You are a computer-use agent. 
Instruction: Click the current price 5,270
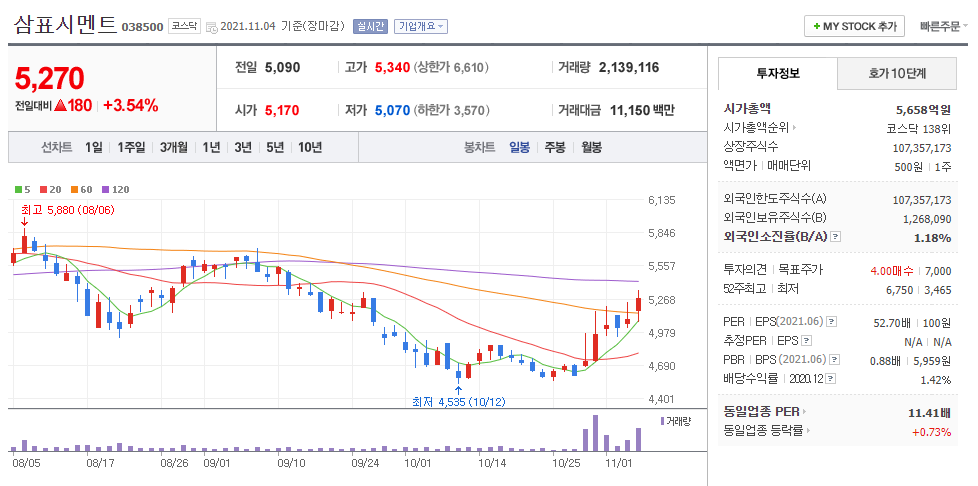pos(49,79)
